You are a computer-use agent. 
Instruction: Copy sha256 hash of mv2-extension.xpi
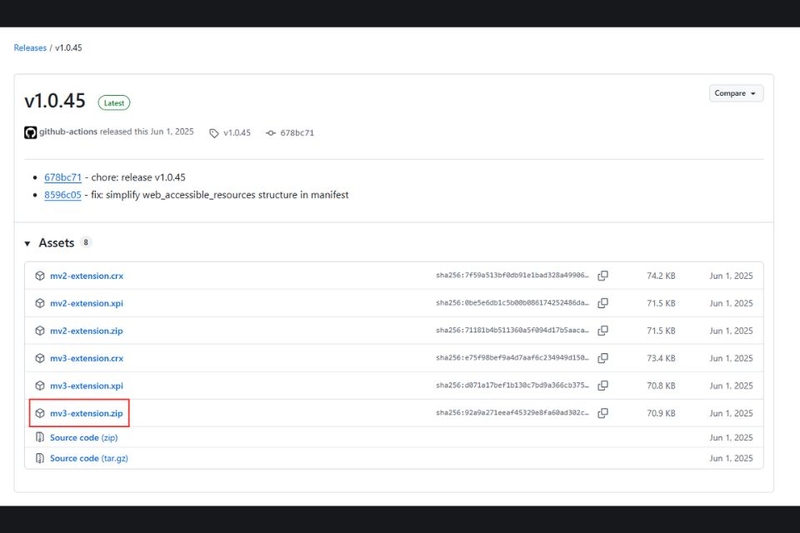603,303
